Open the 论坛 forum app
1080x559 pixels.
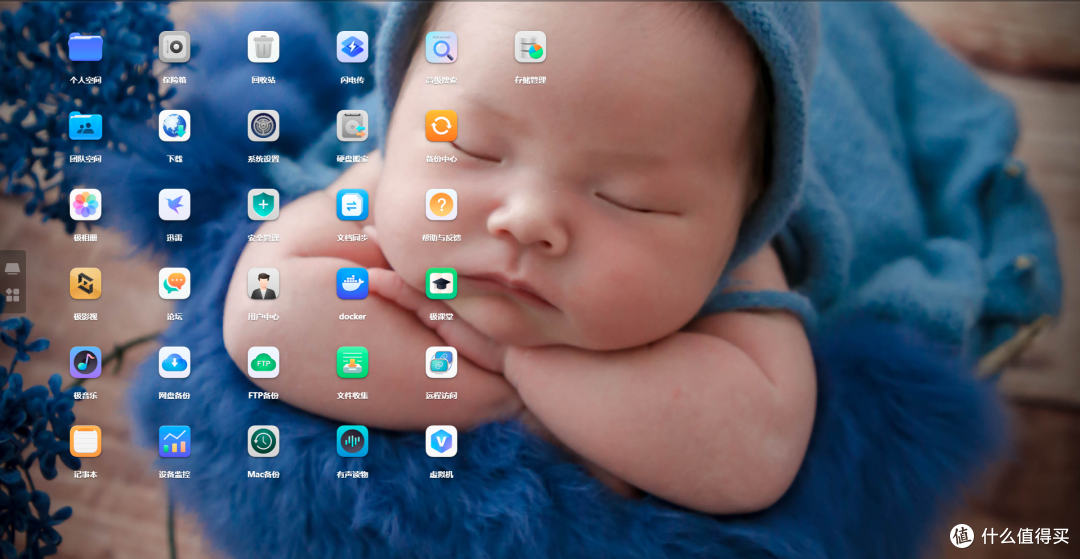tap(174, 284)
